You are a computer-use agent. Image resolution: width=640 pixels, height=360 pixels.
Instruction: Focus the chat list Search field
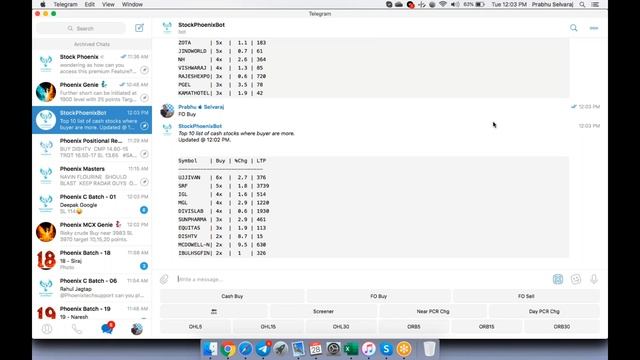pyautogui.click(x=81, y=28)
